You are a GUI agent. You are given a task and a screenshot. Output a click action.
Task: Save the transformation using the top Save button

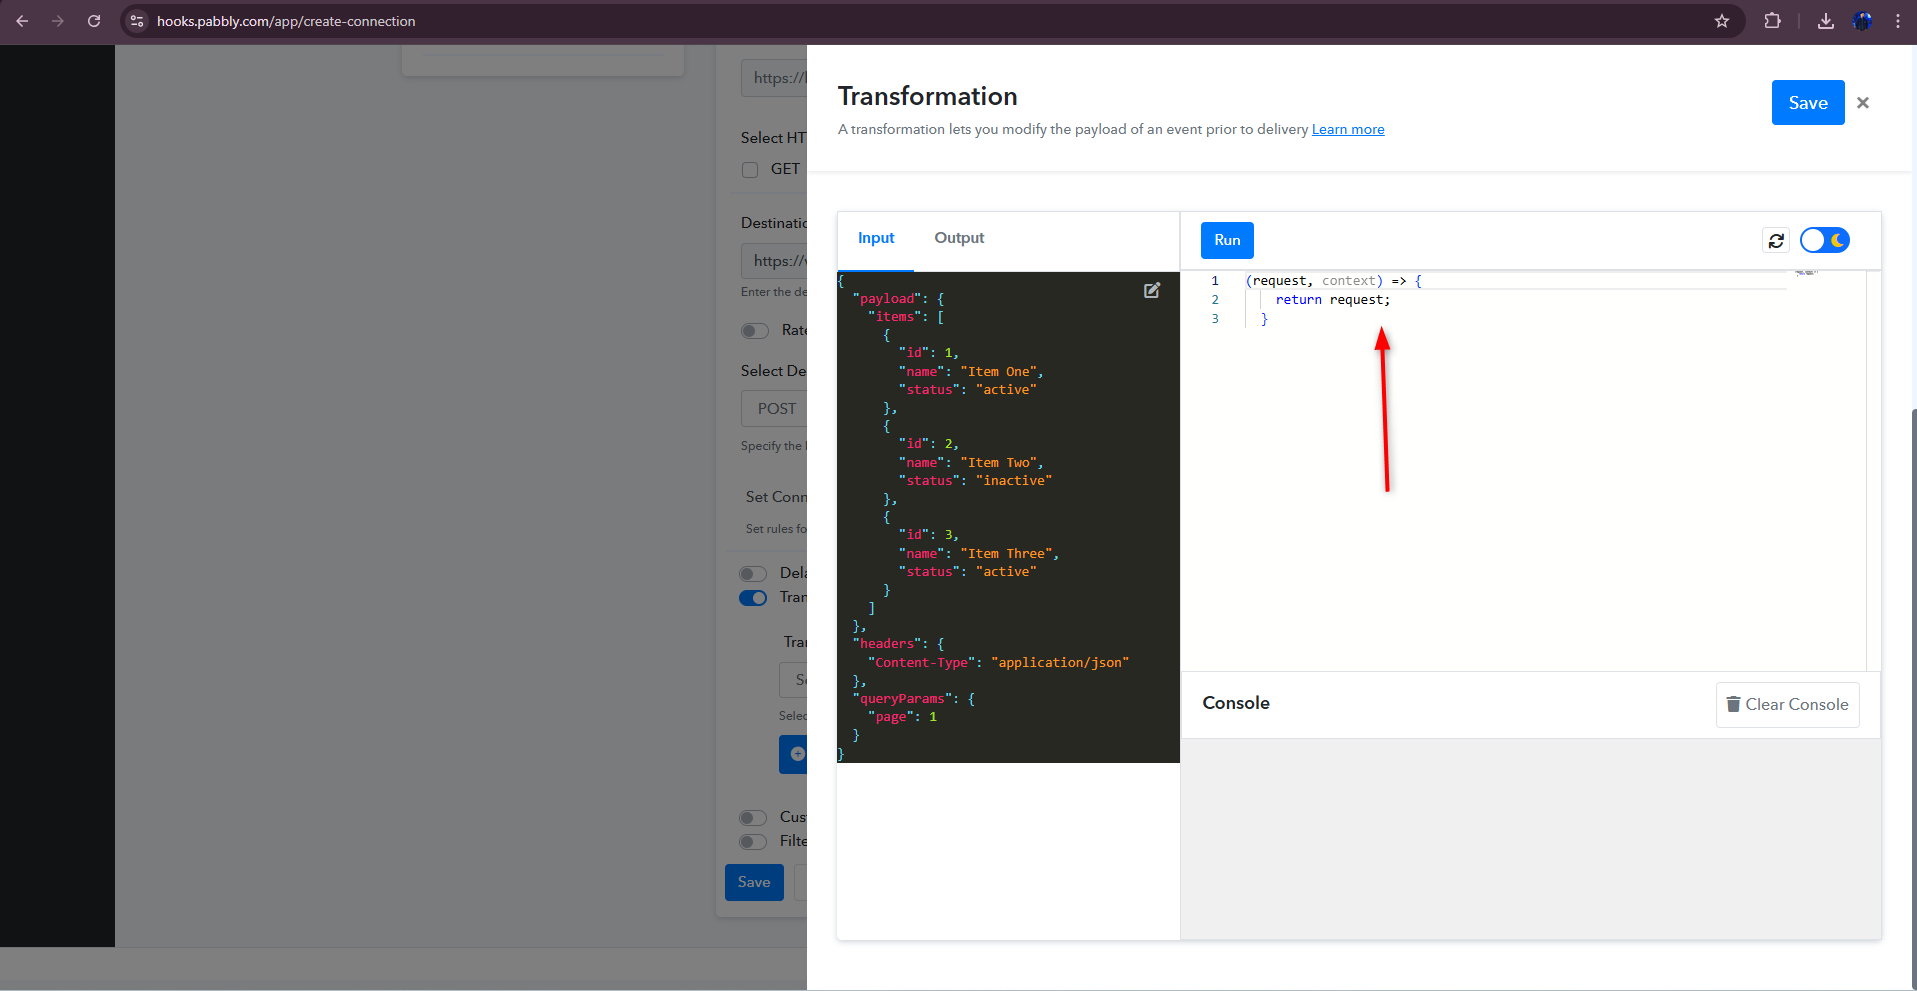(1808, 103)
